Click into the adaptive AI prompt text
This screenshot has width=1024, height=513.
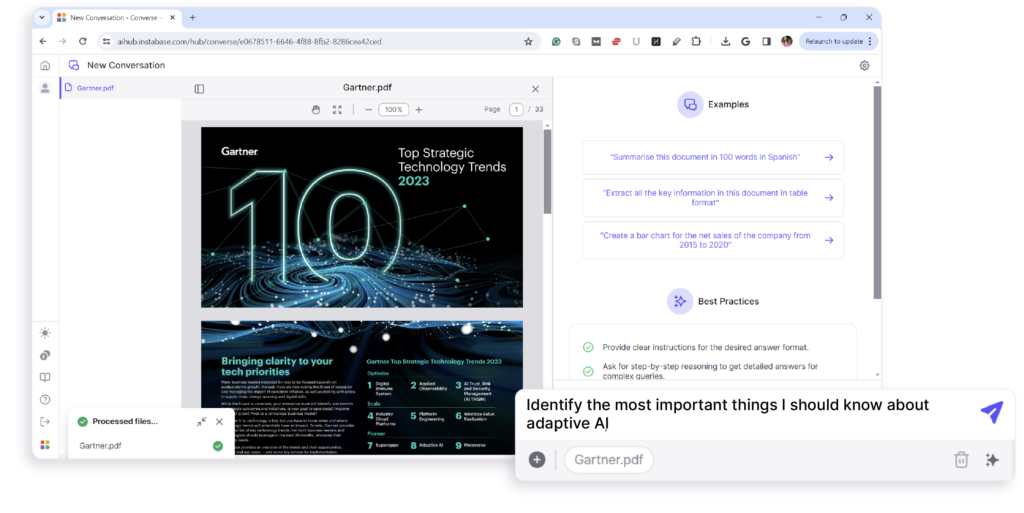pos(728,414)
